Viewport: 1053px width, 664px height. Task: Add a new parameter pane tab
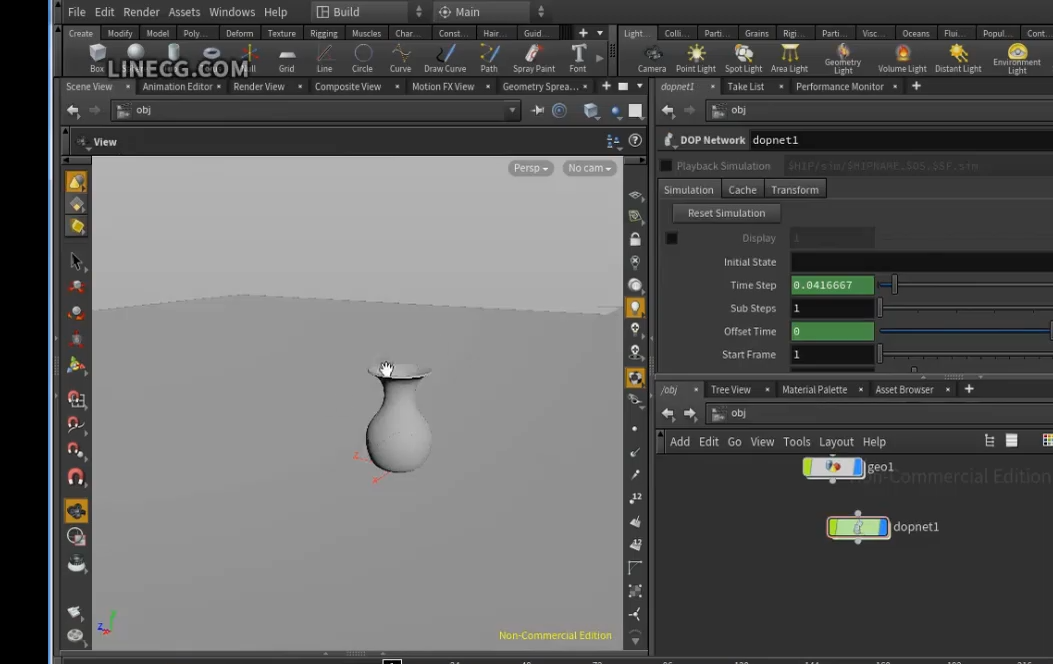(x=916, y=86)
